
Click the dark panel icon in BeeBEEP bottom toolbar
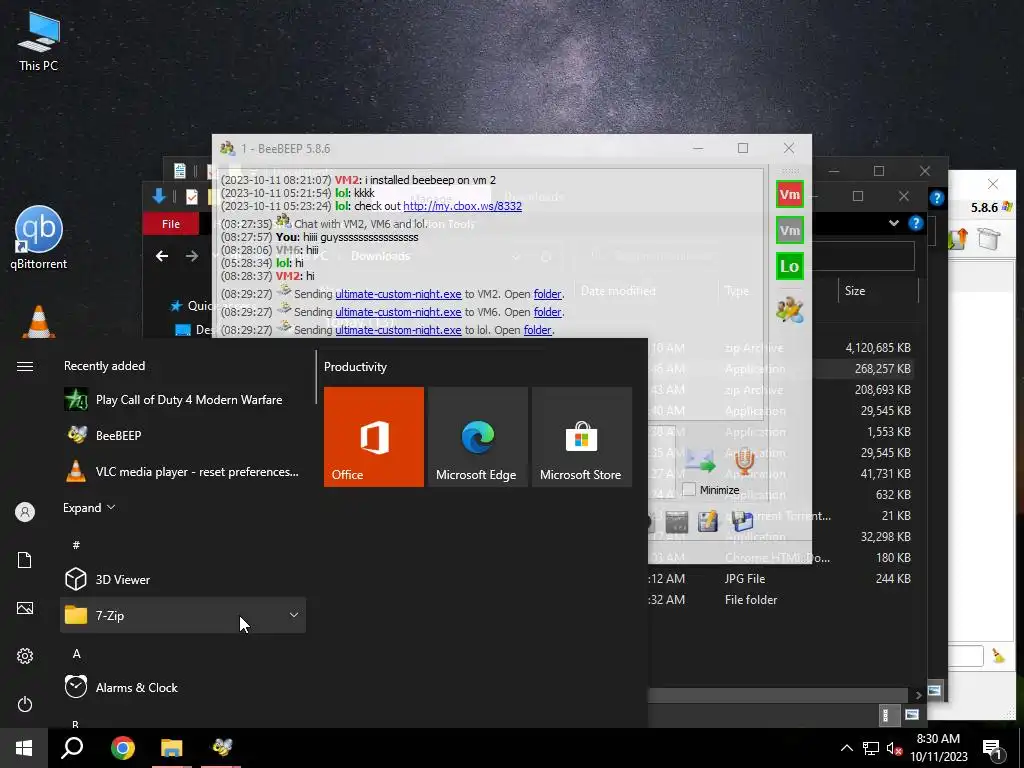[677, 522]
